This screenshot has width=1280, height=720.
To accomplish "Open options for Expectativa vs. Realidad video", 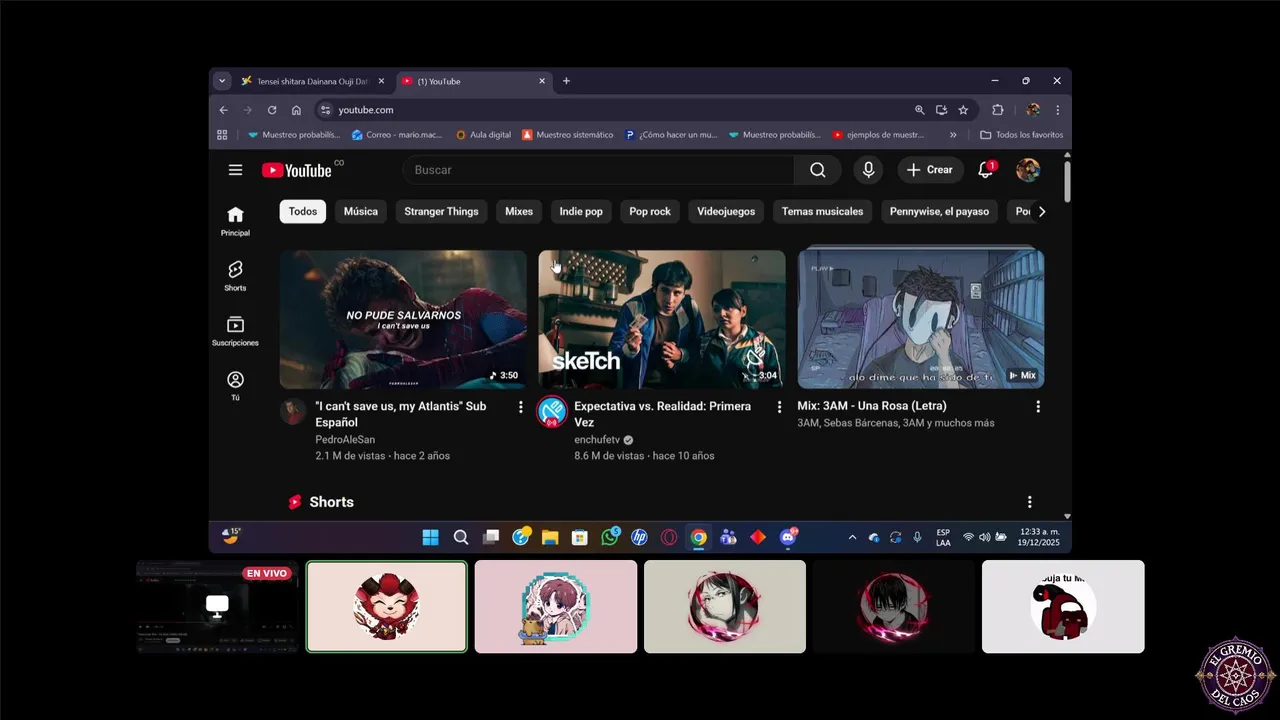I will click(779, 407).
